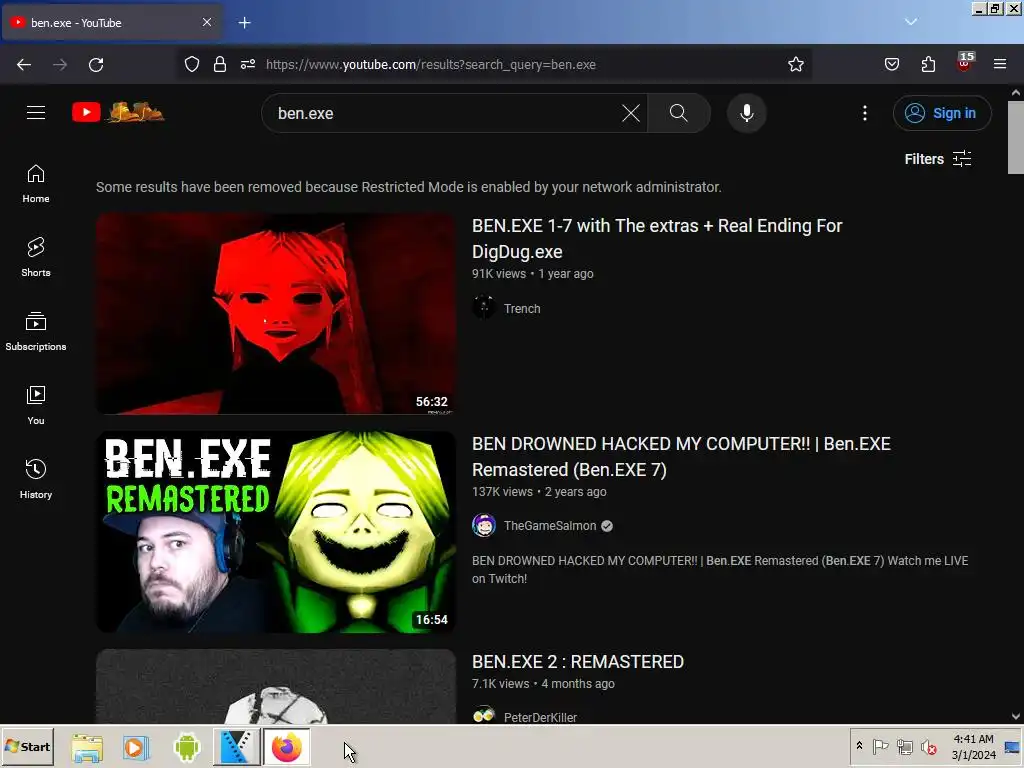Open the BEN.EXE 2 : REMASTERED thumbnail
This screenshot has height=768, width=1024.
pyautogui.click(x=276, y=686)
